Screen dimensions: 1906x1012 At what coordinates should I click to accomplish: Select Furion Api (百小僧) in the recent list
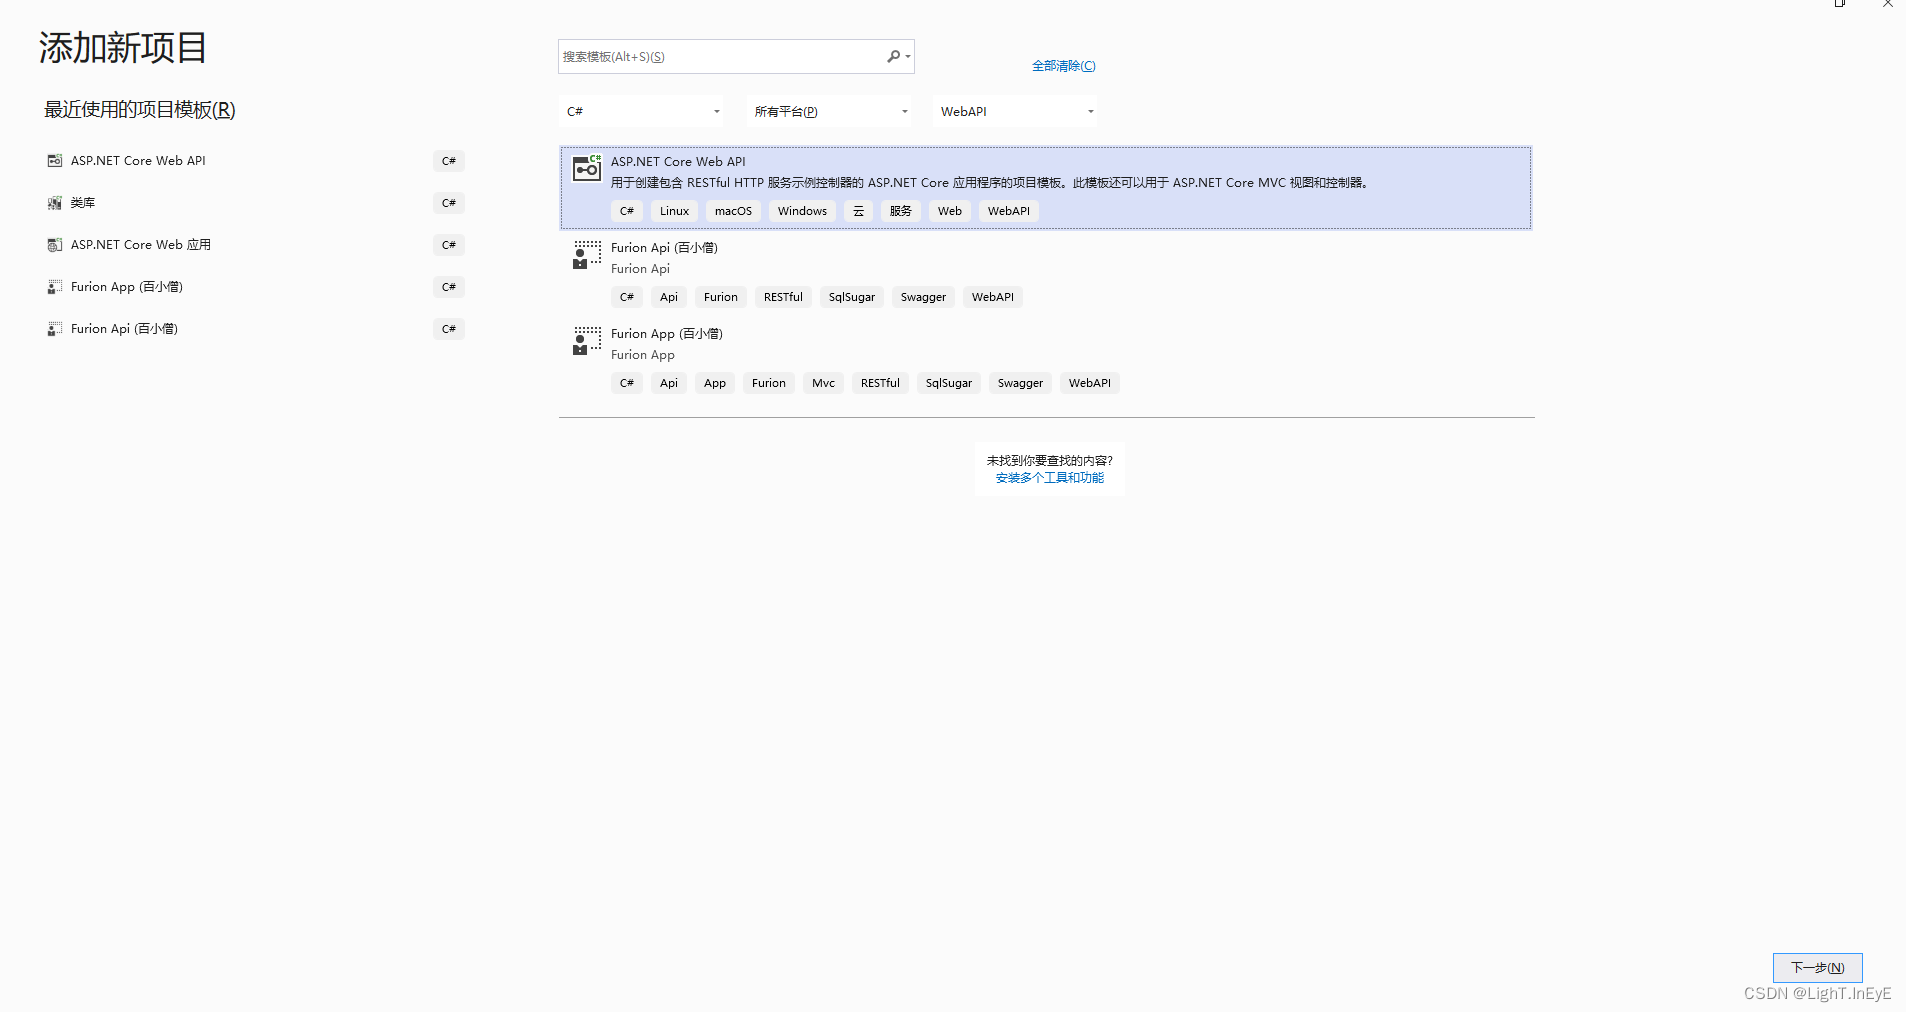coord(255,329)
